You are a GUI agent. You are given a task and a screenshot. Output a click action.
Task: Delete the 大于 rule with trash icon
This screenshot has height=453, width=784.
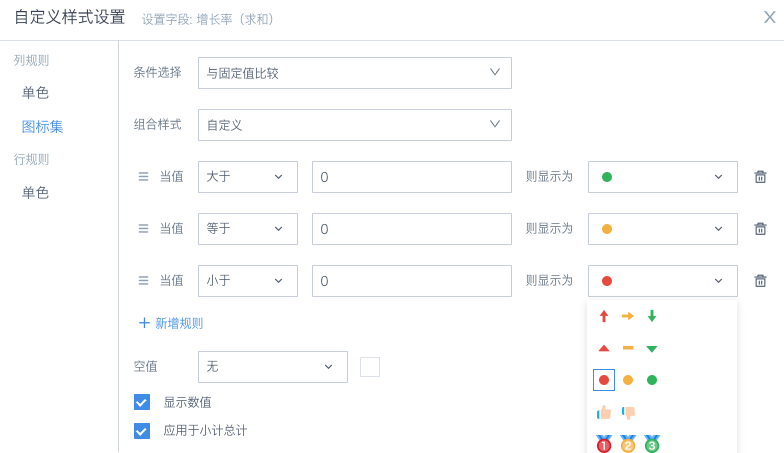point(760,177)
